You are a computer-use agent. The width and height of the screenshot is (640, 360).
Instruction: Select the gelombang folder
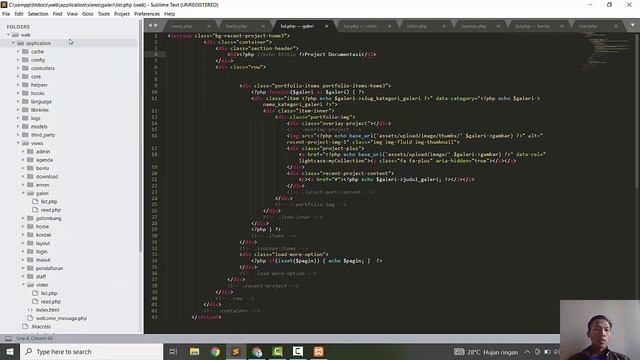point(49,218)
